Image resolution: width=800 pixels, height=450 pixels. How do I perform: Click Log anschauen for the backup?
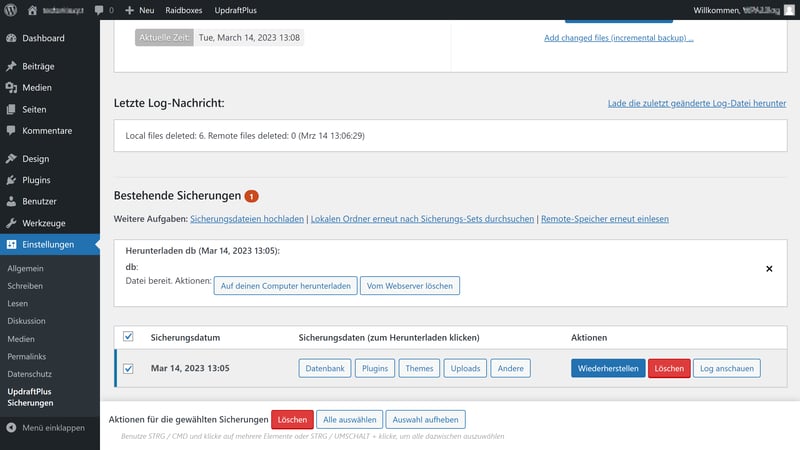[x=726, y=368]
